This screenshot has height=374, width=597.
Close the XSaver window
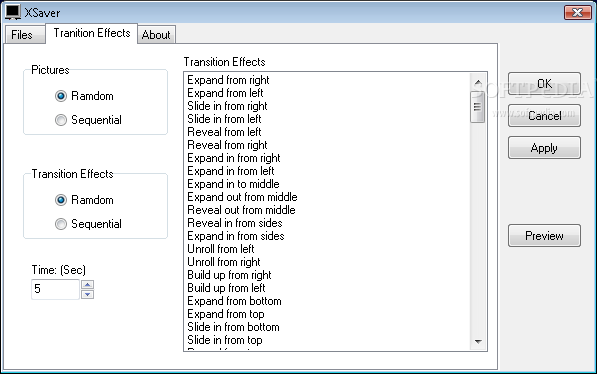point(577,13)
